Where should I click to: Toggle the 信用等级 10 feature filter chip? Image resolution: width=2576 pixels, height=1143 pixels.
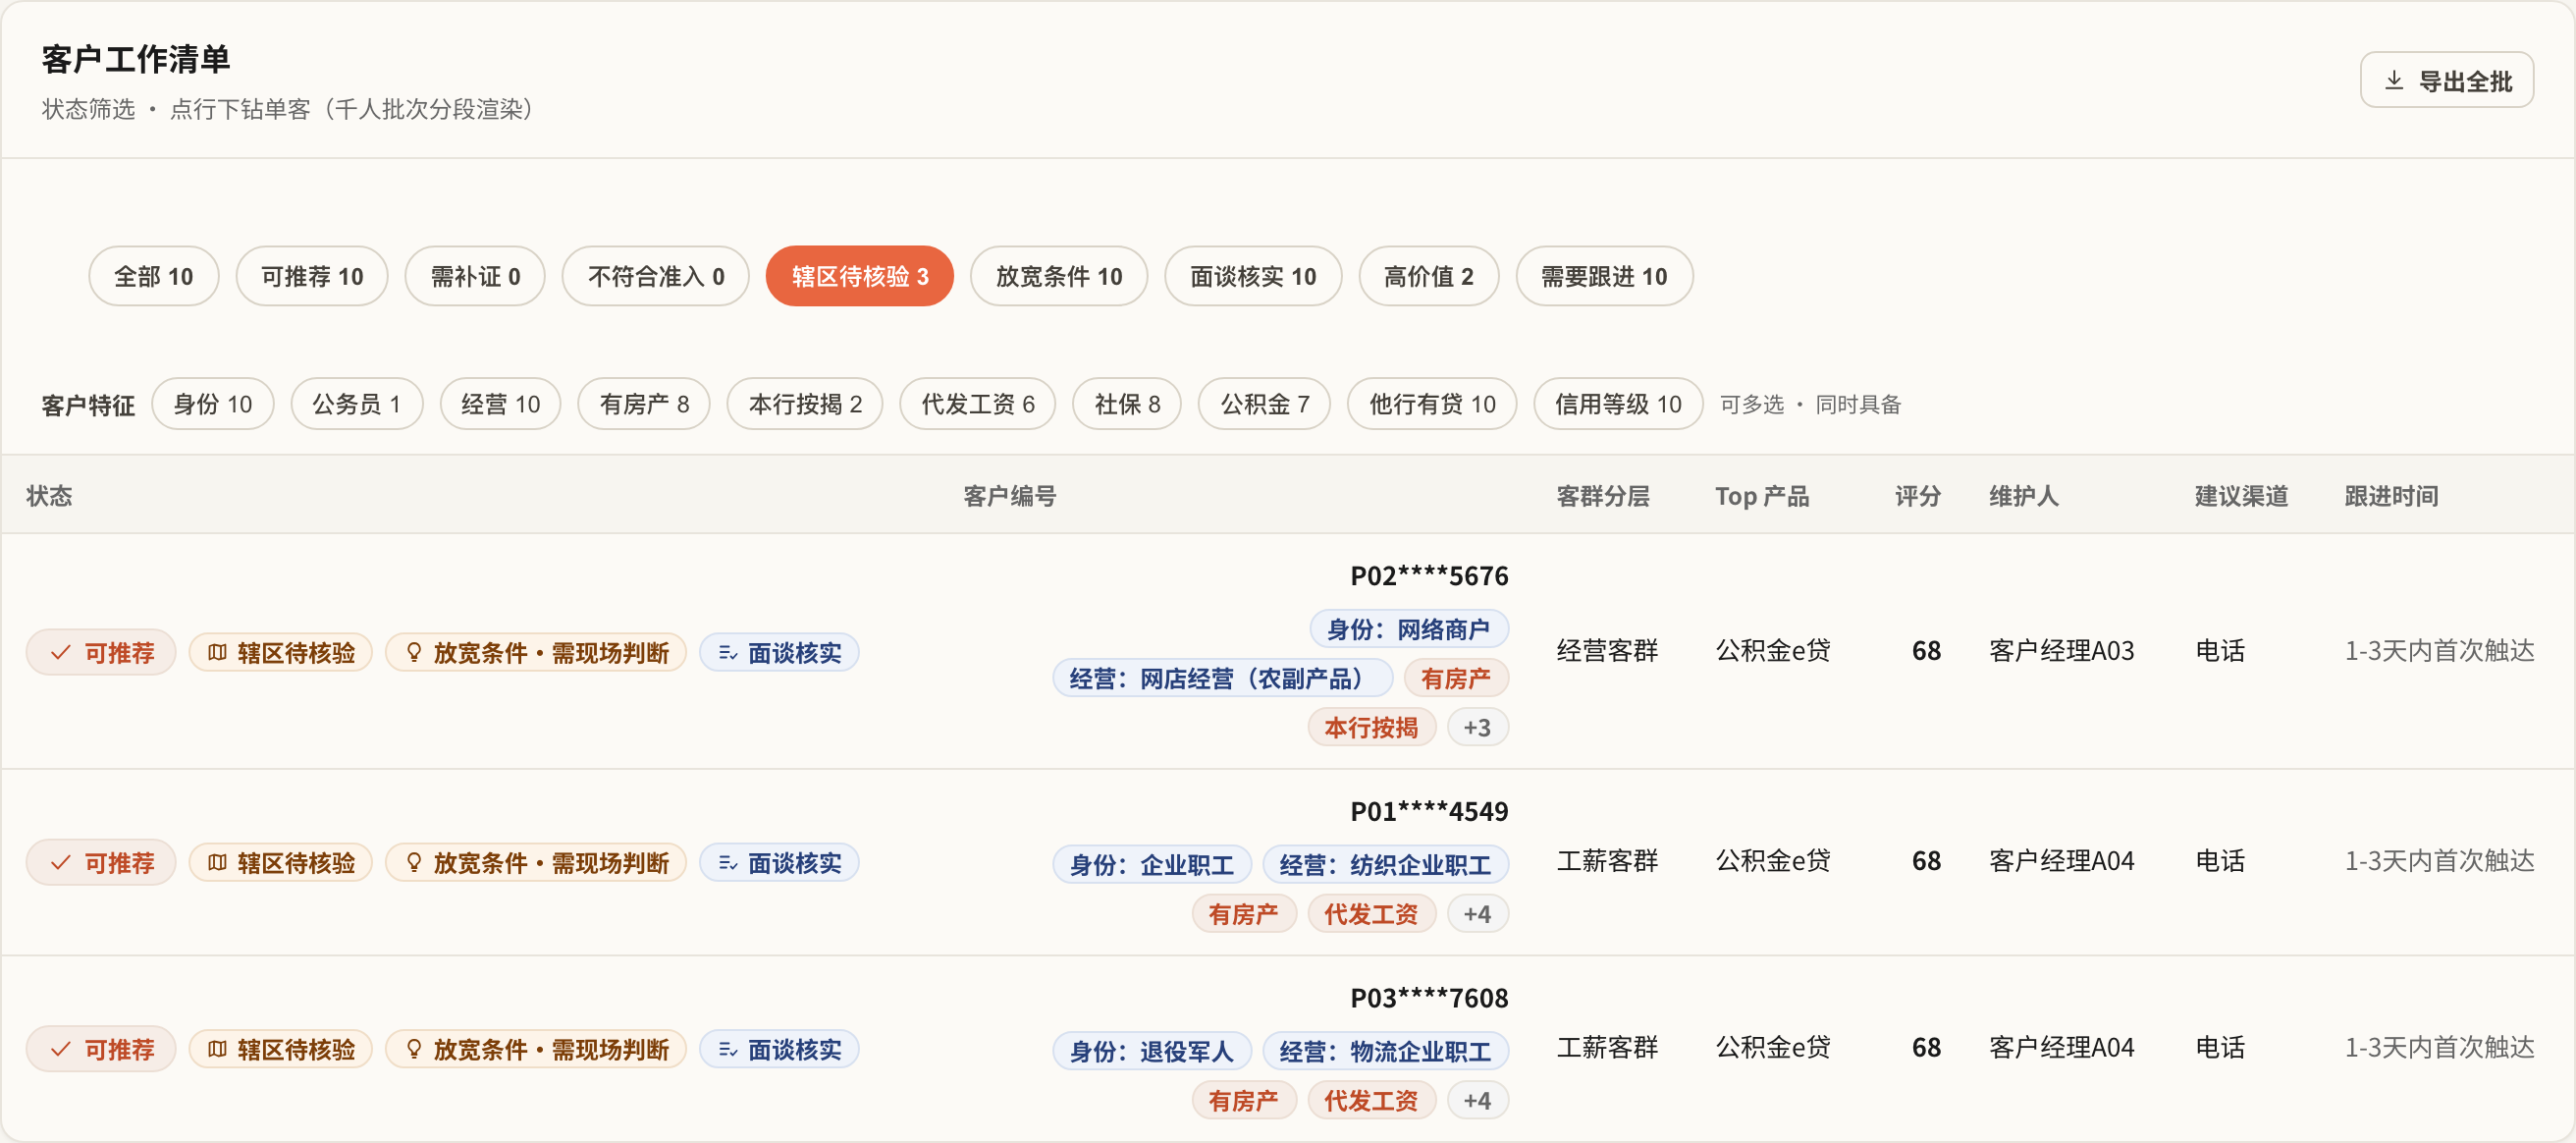[x=1618, y=404]
